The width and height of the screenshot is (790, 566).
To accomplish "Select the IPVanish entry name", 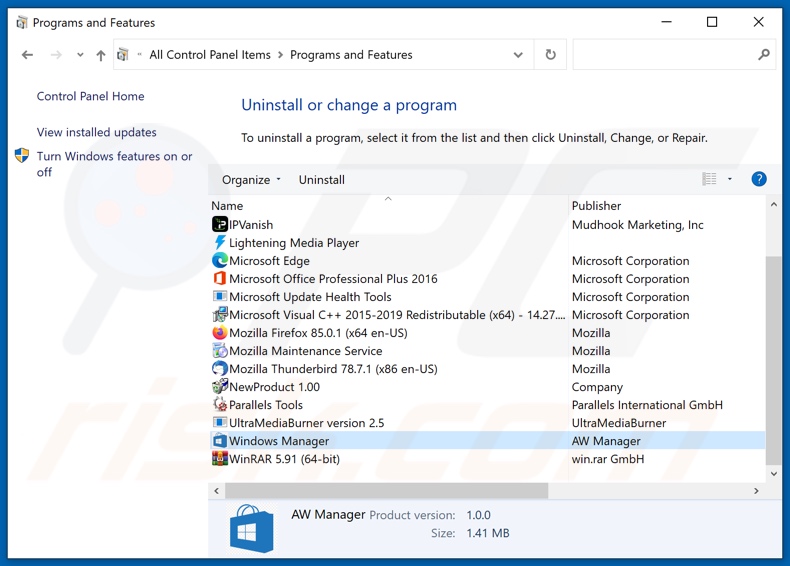I will [x=251, y=225].
